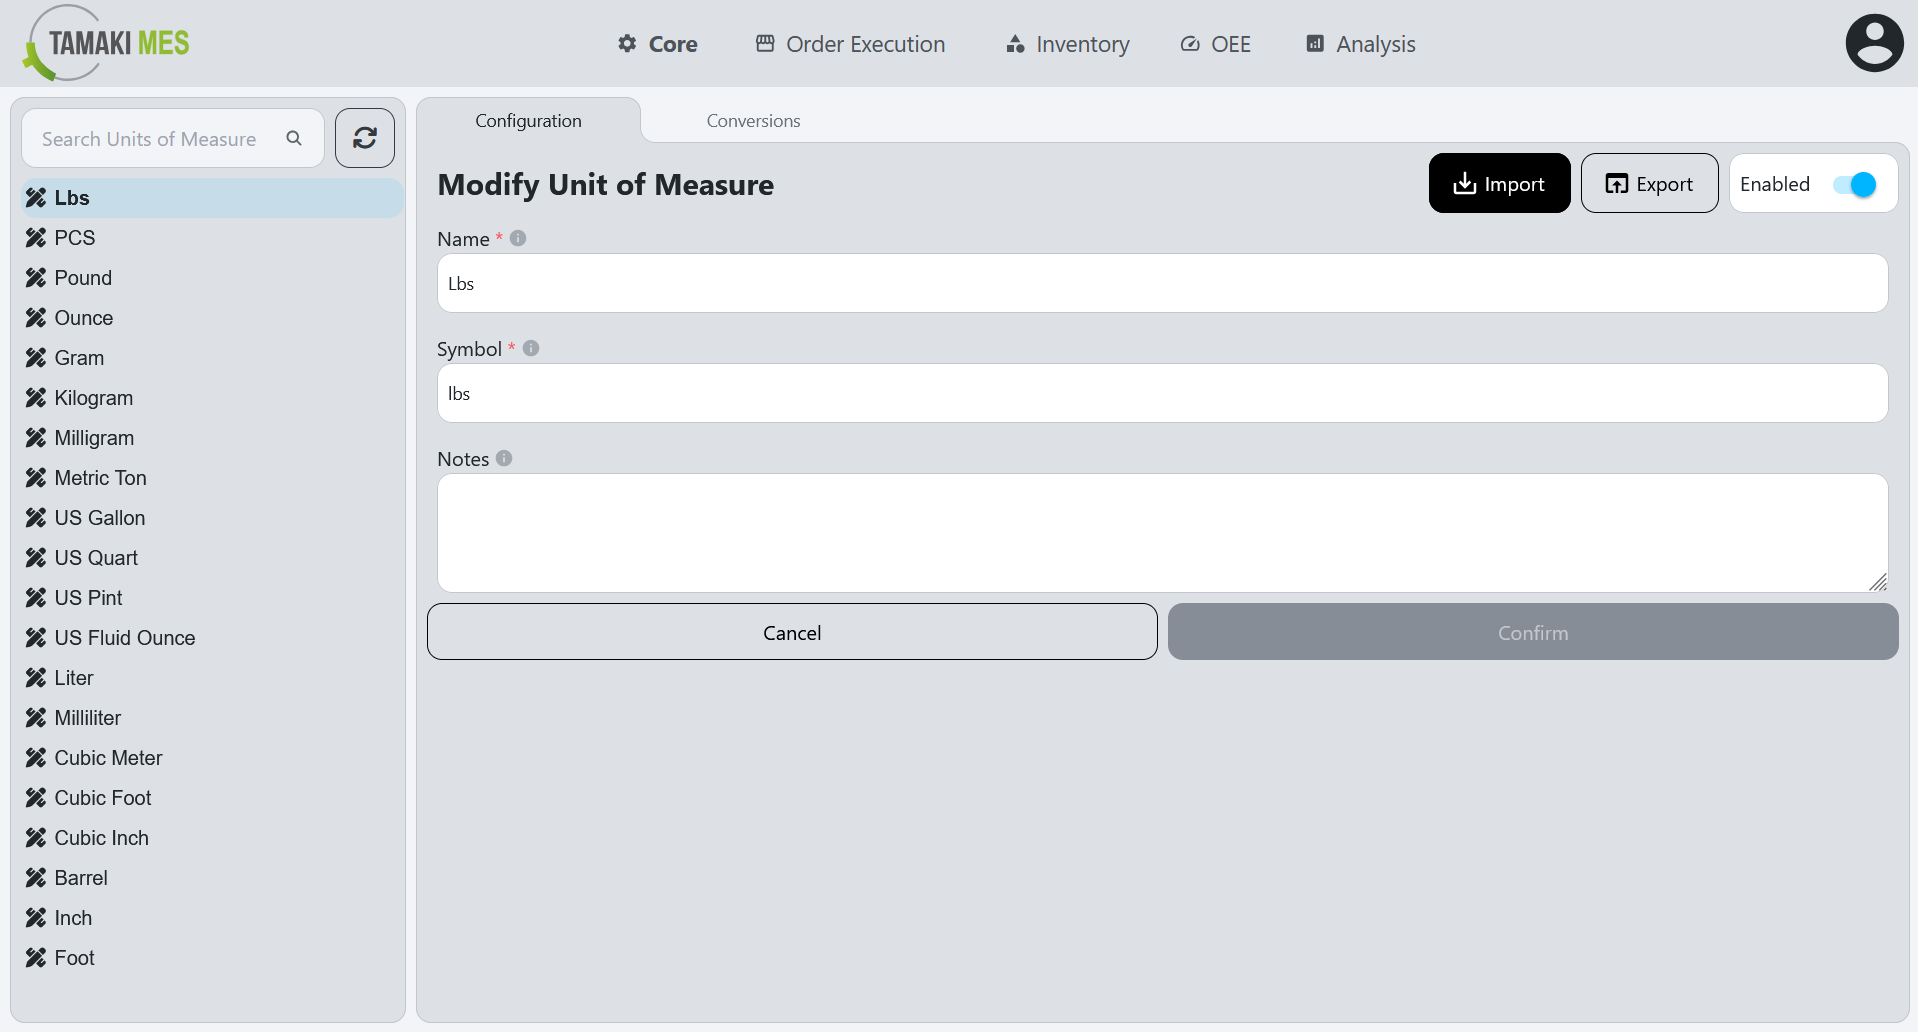
Task: Open the OEE gauge icon
Action: [x=1189, y=43]
